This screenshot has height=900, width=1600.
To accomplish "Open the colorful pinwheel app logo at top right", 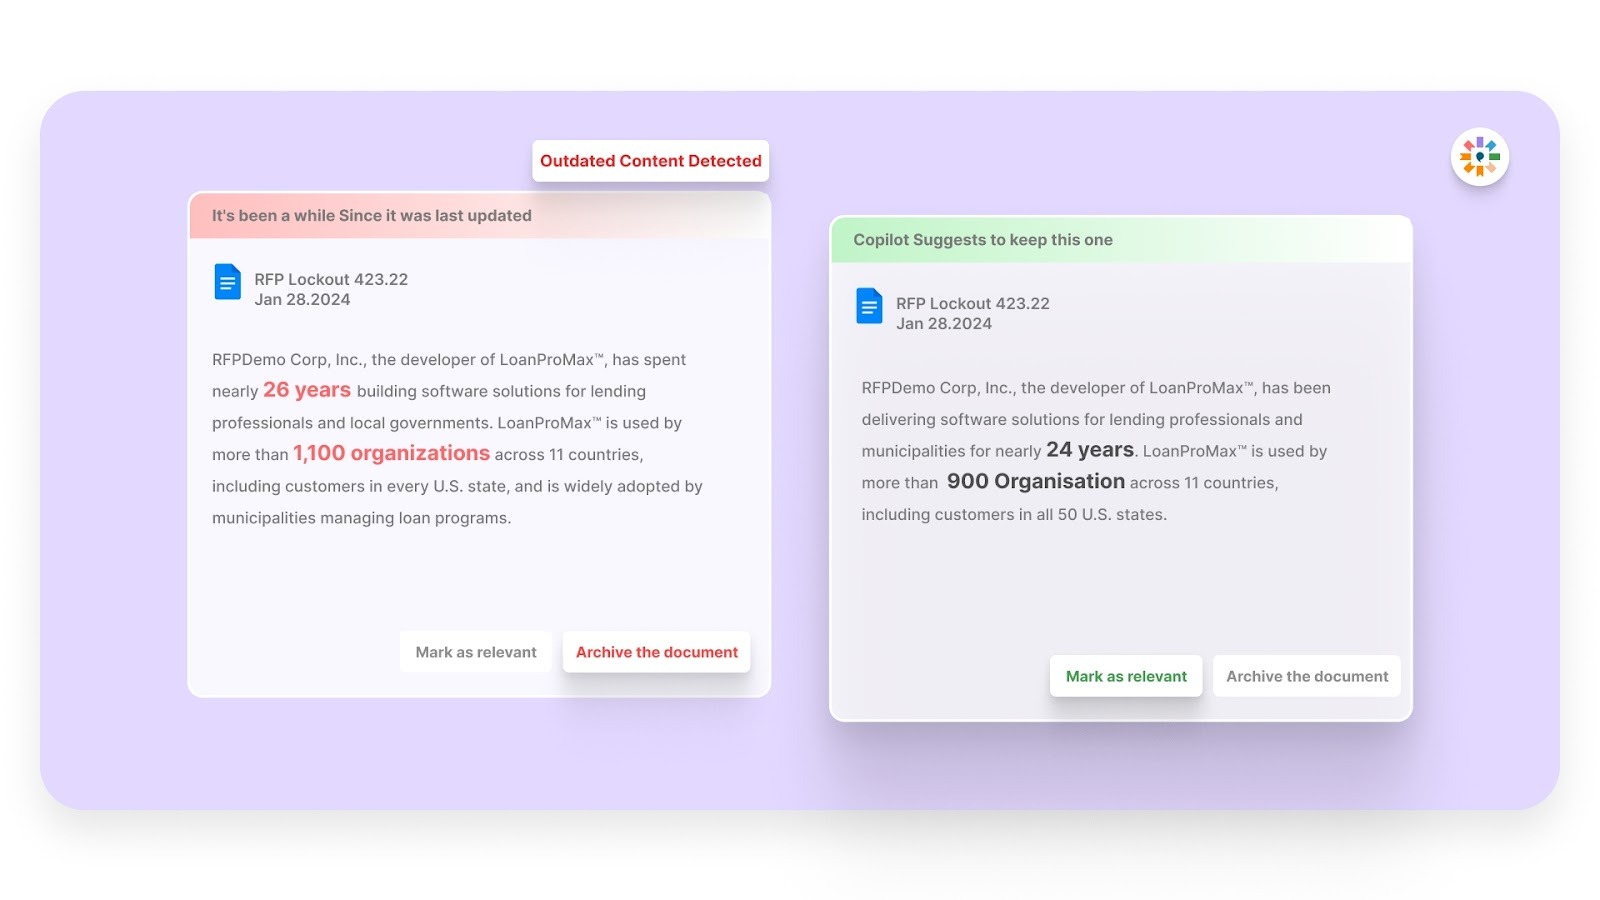I will click(1479, 157).
